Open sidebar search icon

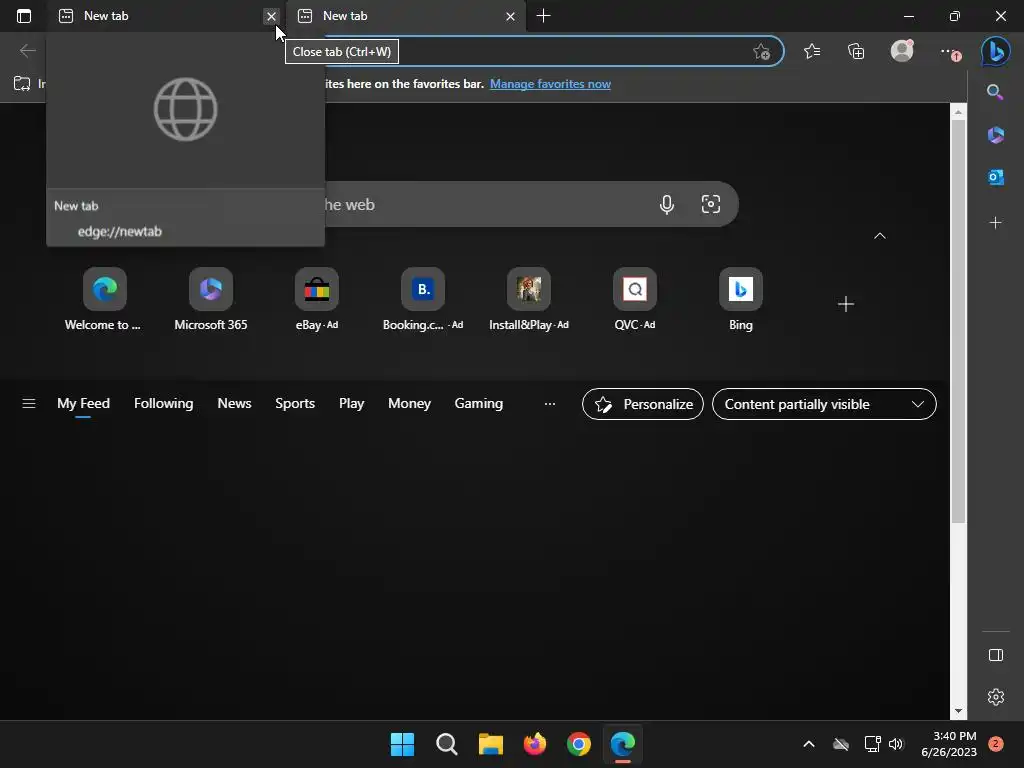click(995, 92)
